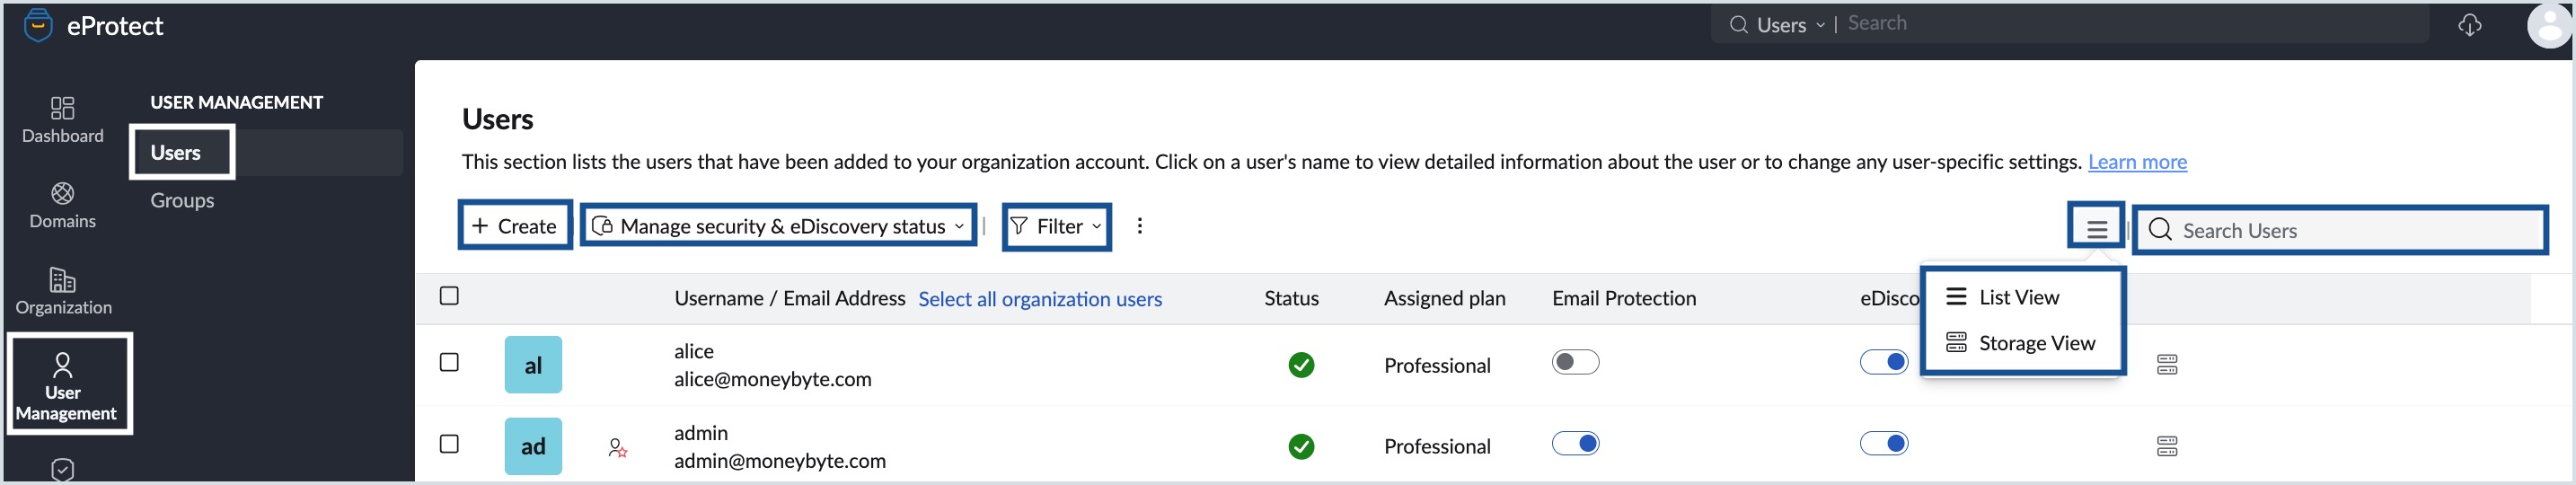Click the Create button
This screenshot has width=2576, height=485.
[515, 226]
